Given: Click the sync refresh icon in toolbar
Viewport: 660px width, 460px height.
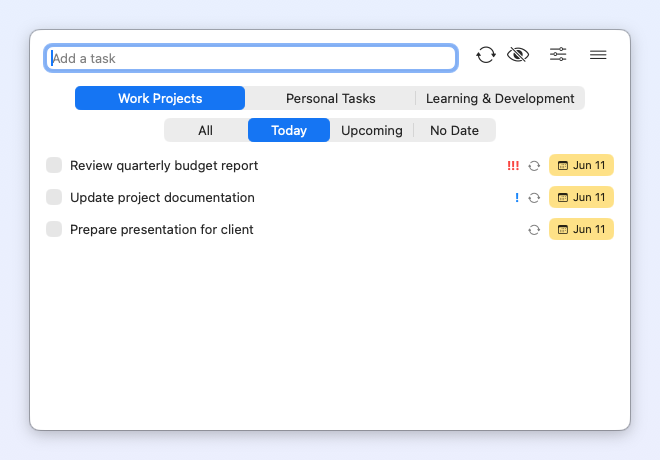Looking at the screenshot, I should [x=486, y=55].
